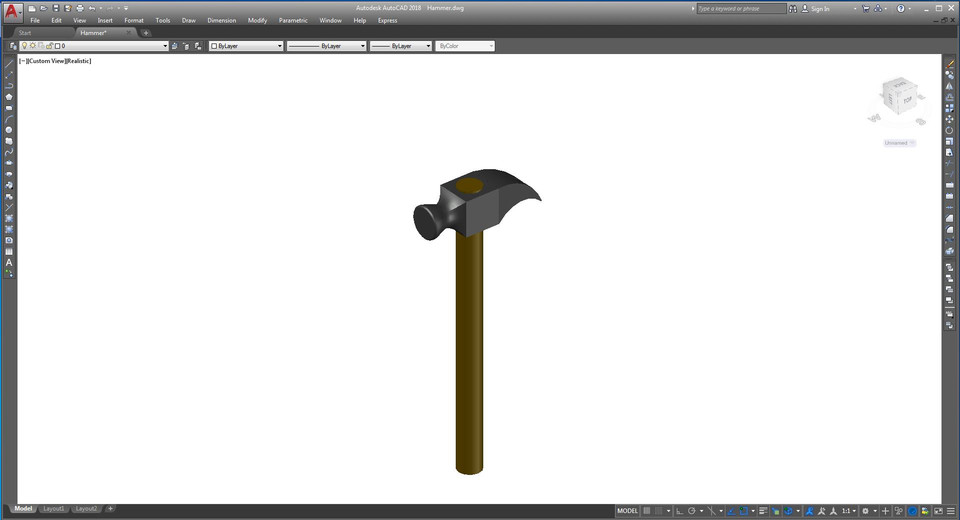Open the status bar Customization menu icon

[x=950, y=511]
